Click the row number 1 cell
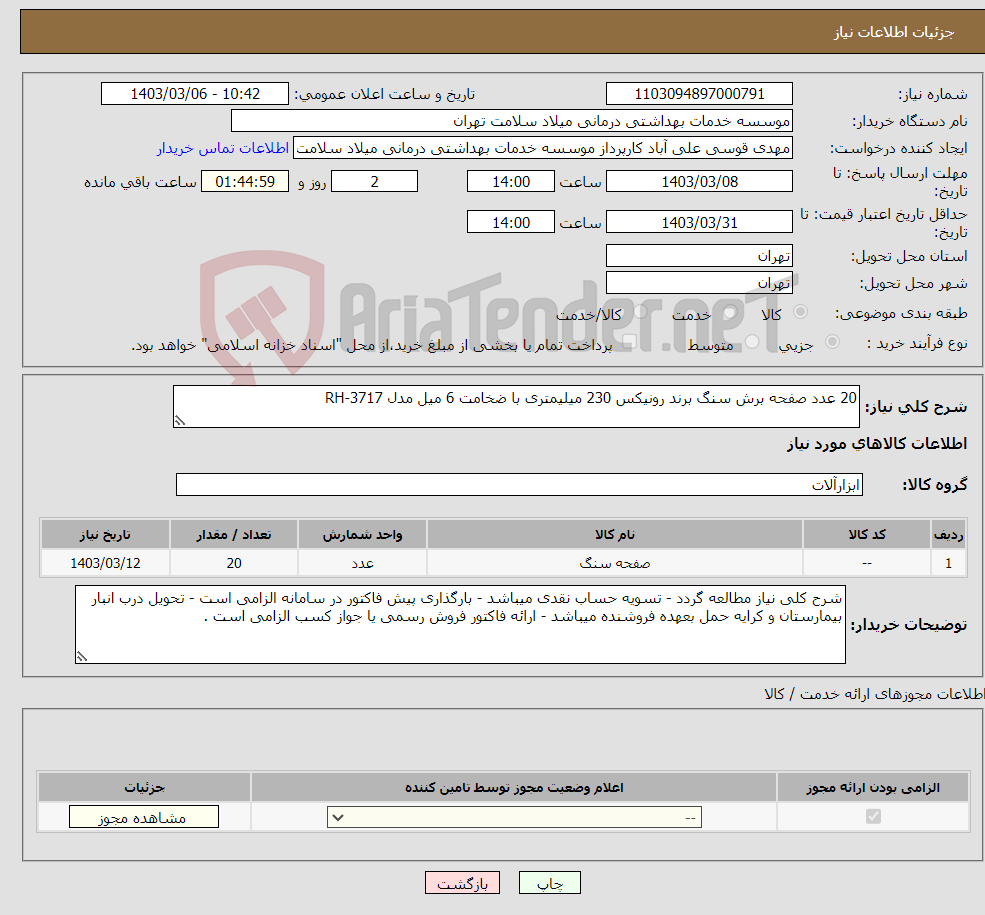The width and height of the screenshot is (985, 915). pos(949,563)
